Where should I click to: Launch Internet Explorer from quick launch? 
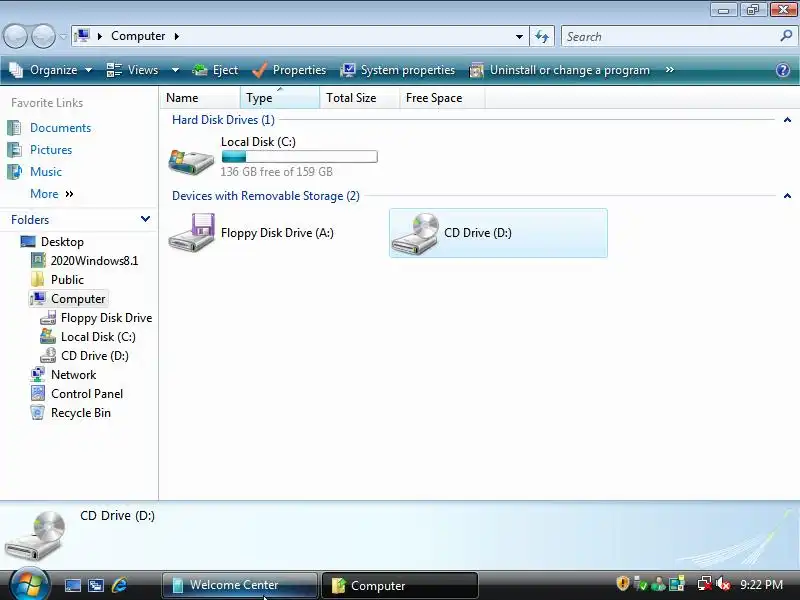(119, 585)
